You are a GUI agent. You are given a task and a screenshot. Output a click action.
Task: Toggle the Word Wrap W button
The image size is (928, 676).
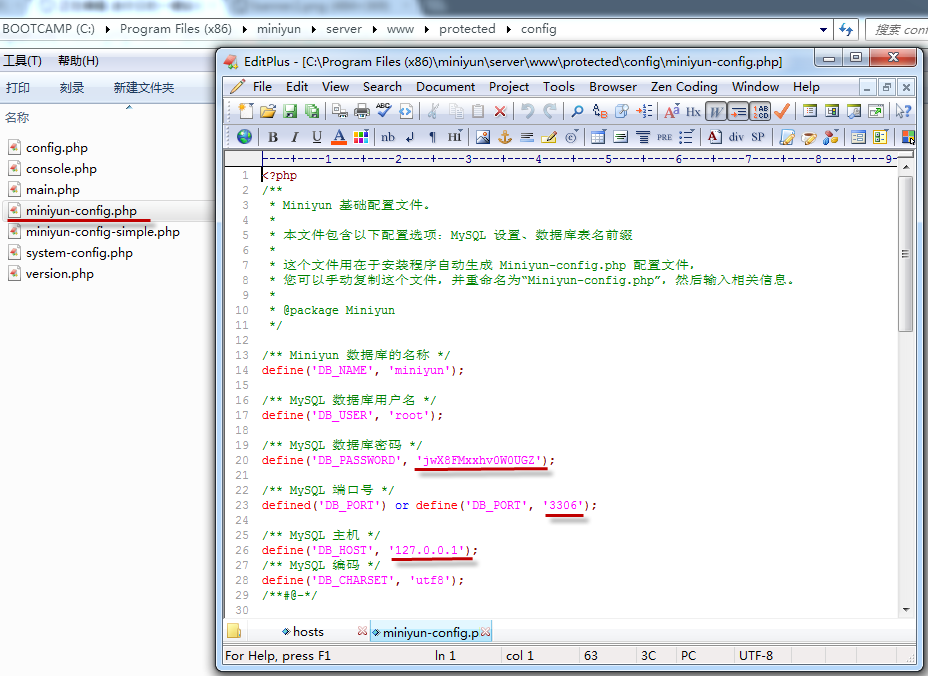point(716,111)
